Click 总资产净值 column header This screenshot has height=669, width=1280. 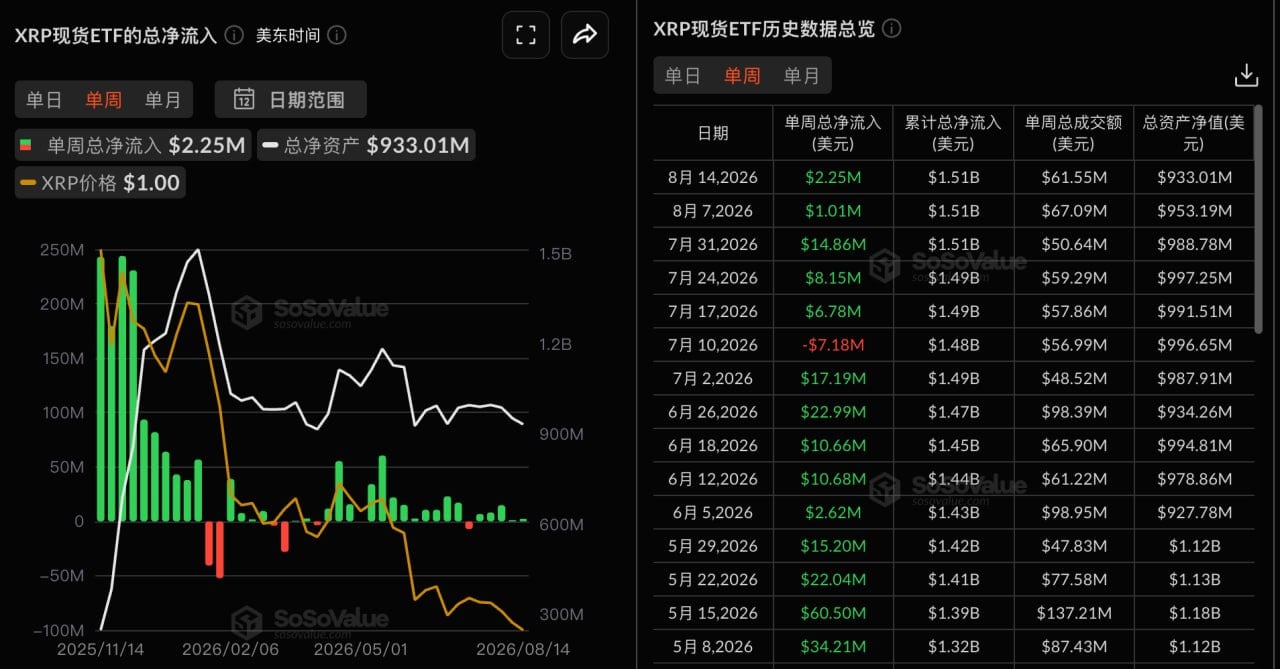click(x=1193, y=133)
